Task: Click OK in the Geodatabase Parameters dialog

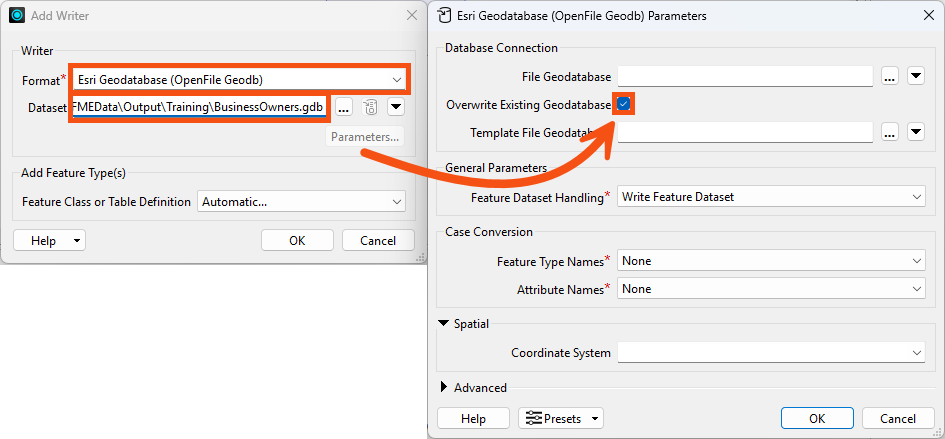Action: pos(817,418)
